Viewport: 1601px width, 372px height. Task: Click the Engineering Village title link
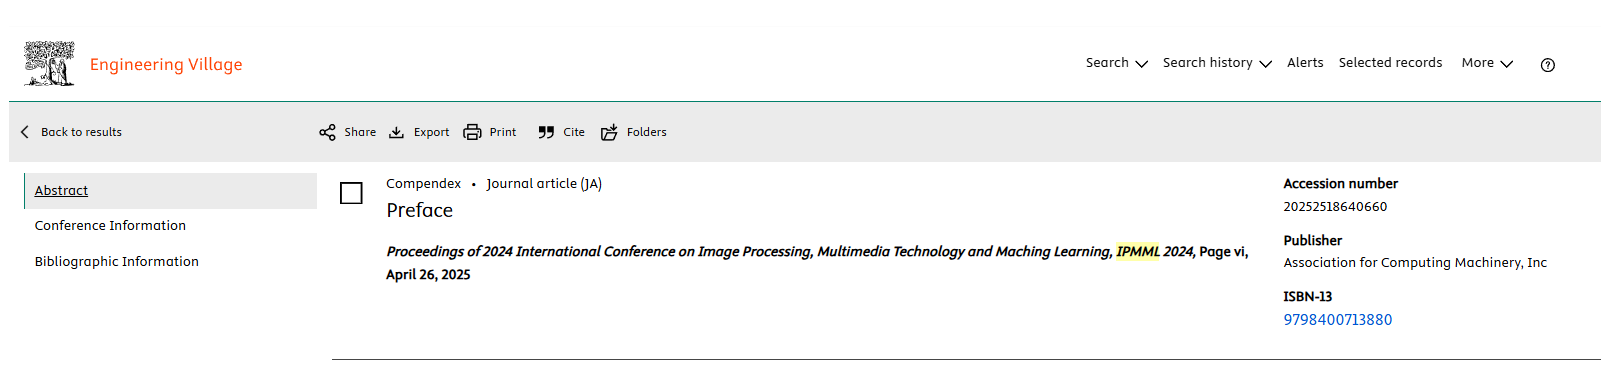click(166, 65)
